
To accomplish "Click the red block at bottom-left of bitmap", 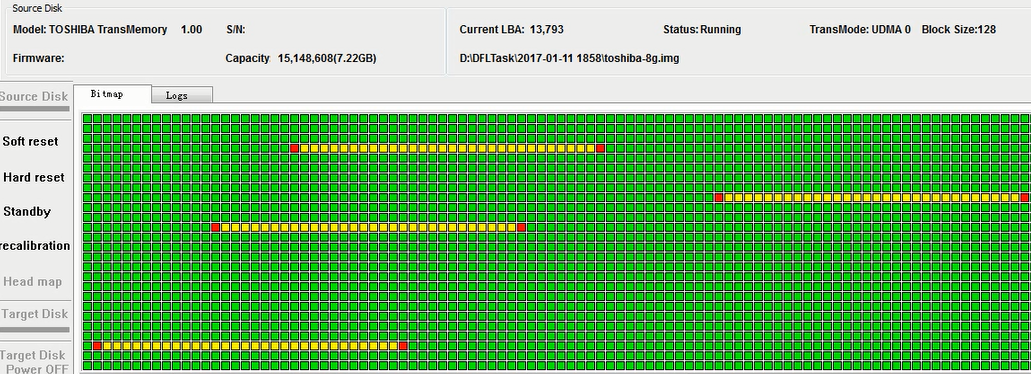I will click(97, 346).
